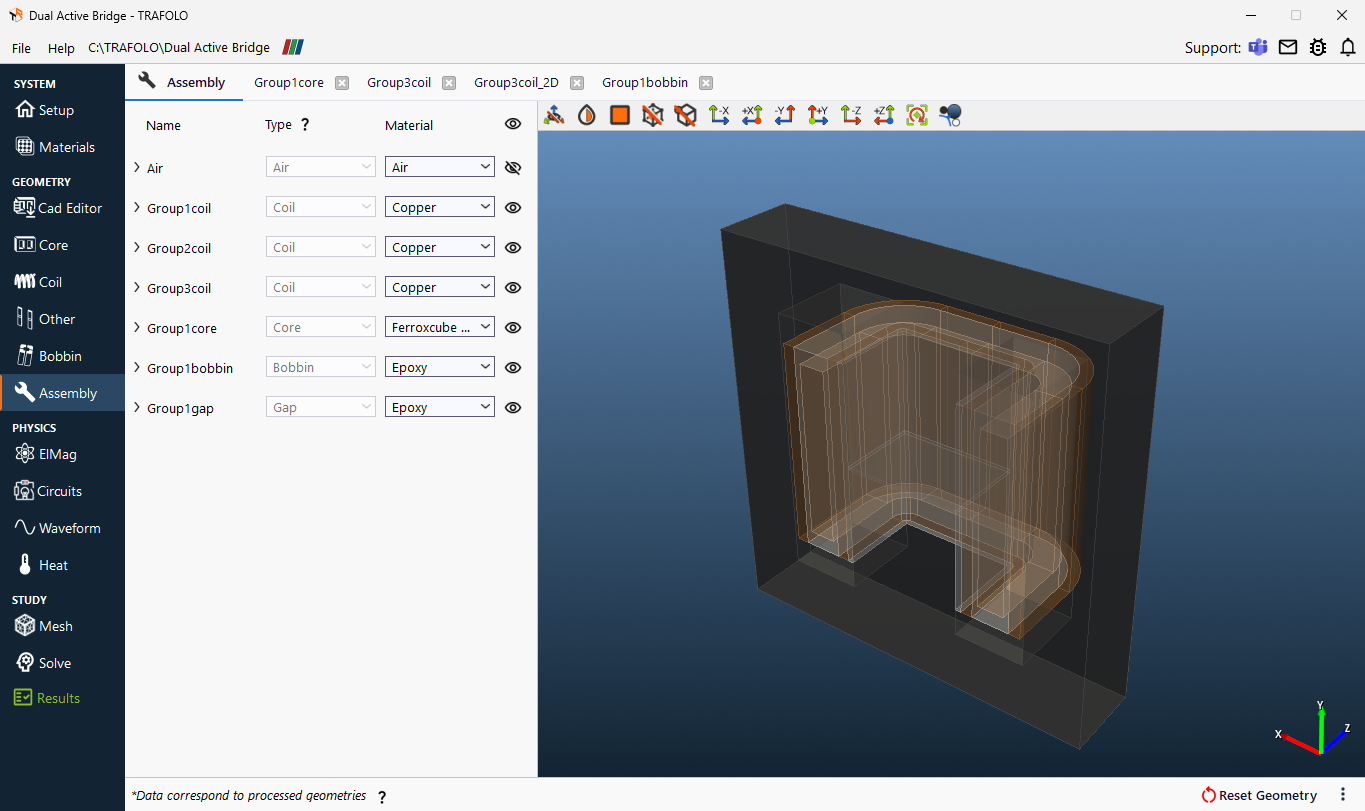Show the hidden Air geometry
Image resolution: width=1365 pixels, height=811 pixels.
pos(513,167)
